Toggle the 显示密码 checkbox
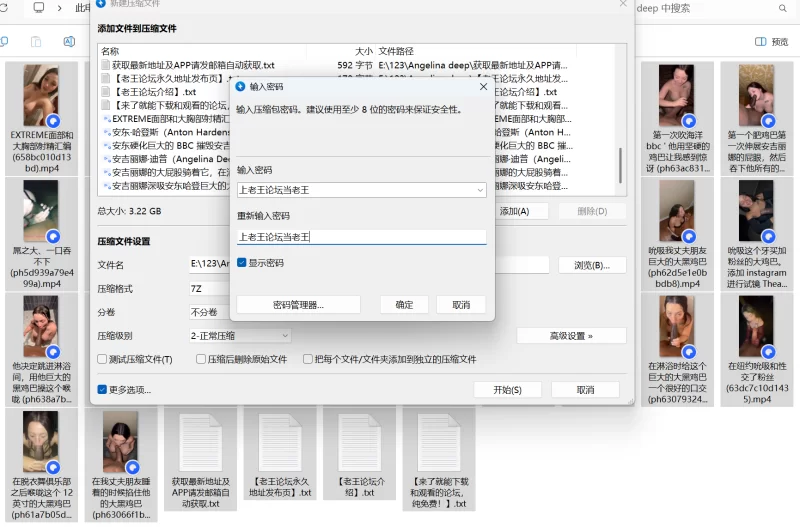This screenshot has width=800, height=527. point(242,263)
